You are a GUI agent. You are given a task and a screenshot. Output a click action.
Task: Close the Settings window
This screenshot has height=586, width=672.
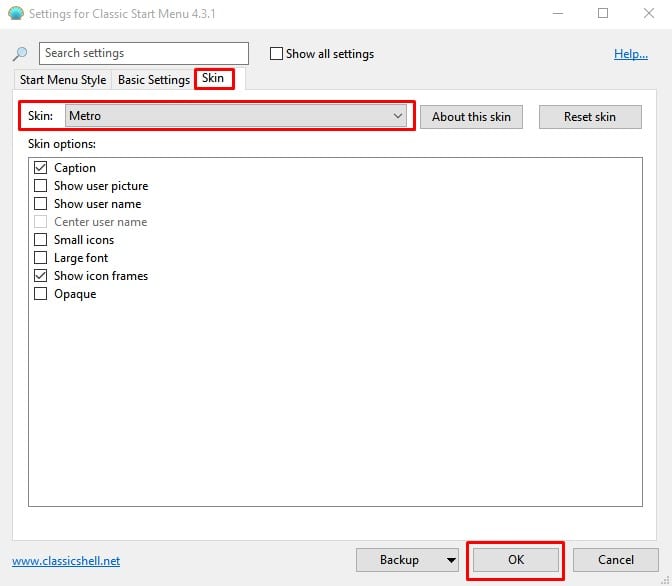click(x=649, y=13)
